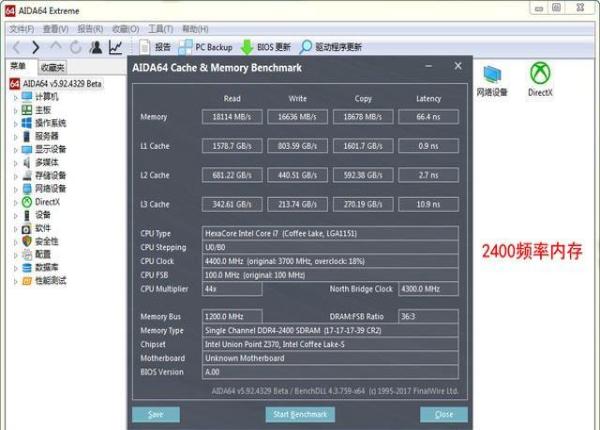Click the back navigation arrow
Screen dimensions: 600x430
16,47
